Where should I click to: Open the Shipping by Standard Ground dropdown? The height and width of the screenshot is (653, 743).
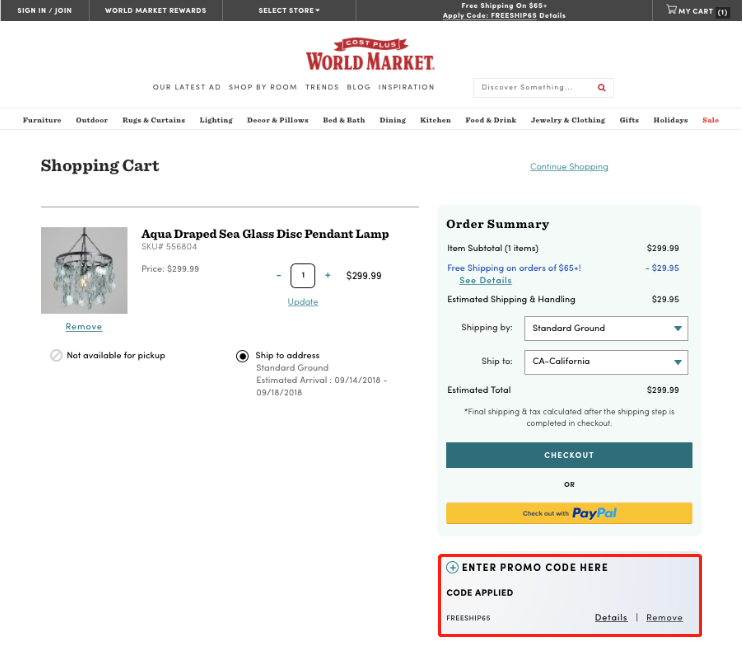pyautogui.click(x=606, y=328)
